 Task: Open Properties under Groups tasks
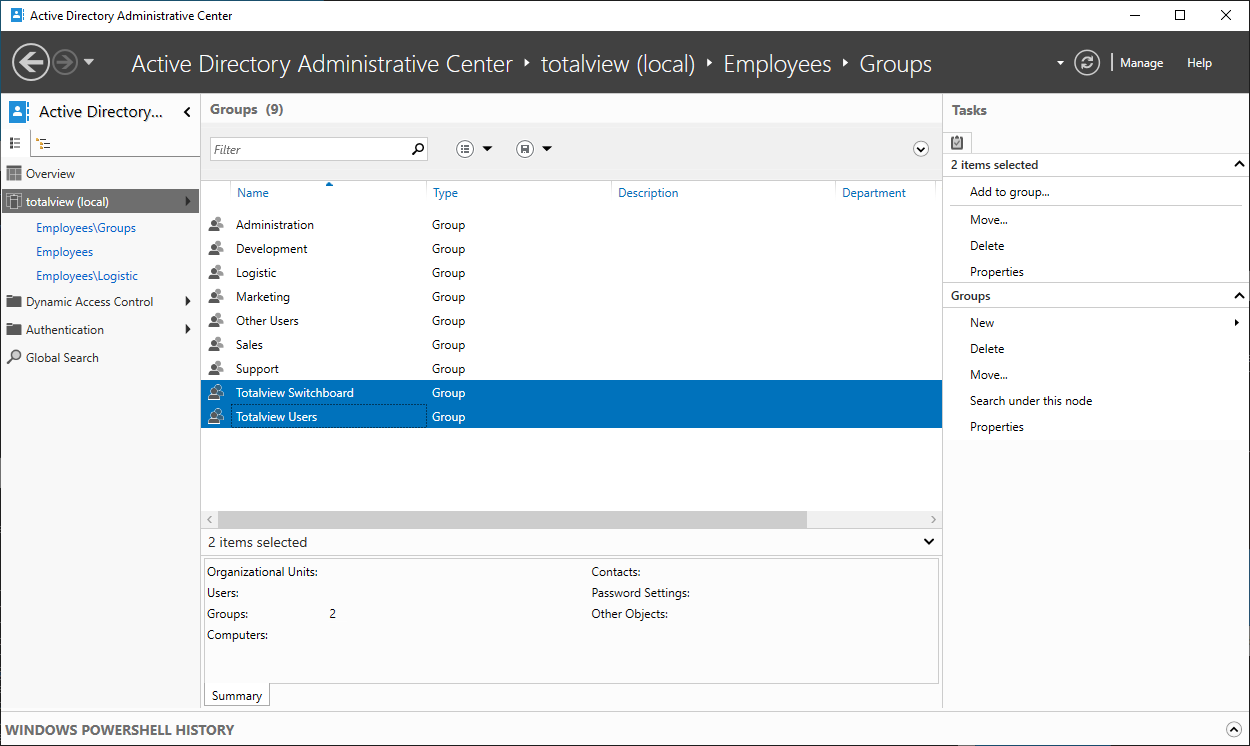click(x=997, y=427)
